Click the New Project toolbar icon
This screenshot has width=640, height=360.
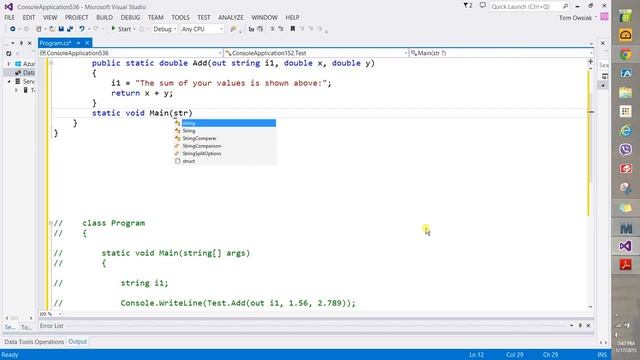39,29
